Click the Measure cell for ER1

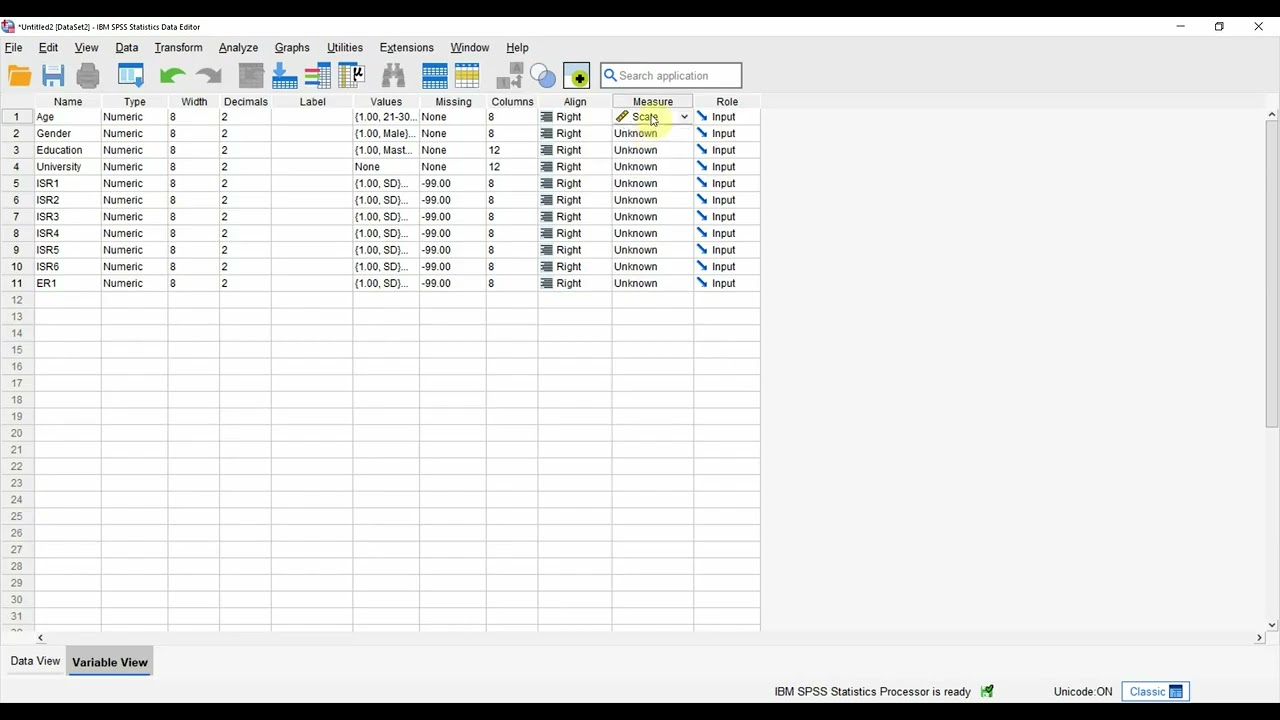coord(652,284)
